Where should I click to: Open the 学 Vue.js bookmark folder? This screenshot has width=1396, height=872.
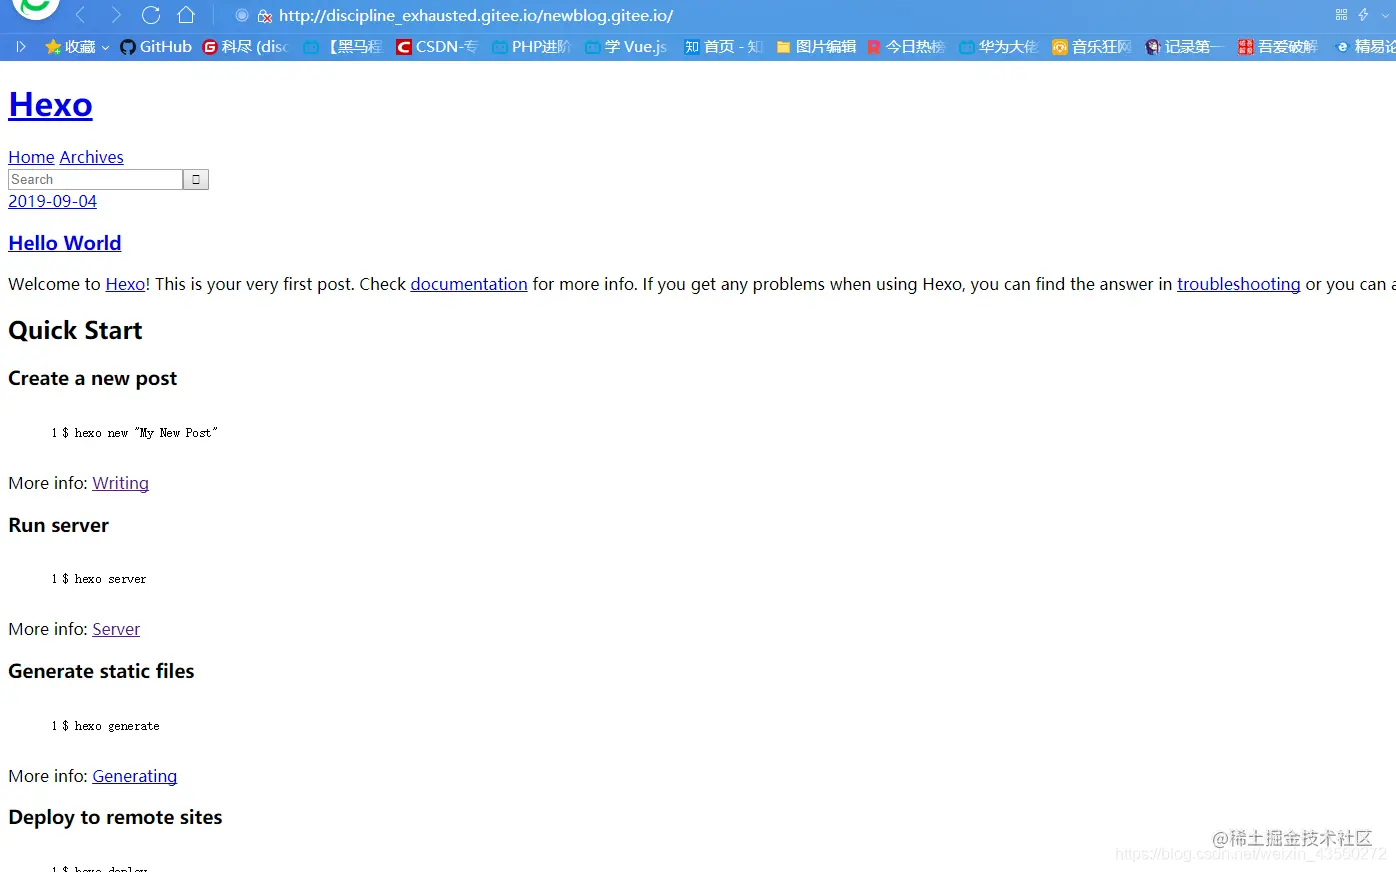point(626,47)
